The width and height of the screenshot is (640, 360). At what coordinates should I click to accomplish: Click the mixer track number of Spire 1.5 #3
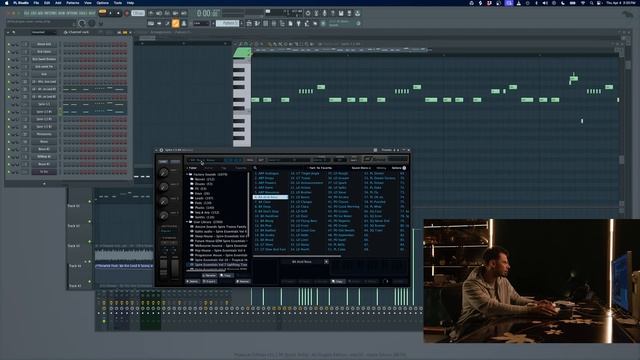coord(25,127)
